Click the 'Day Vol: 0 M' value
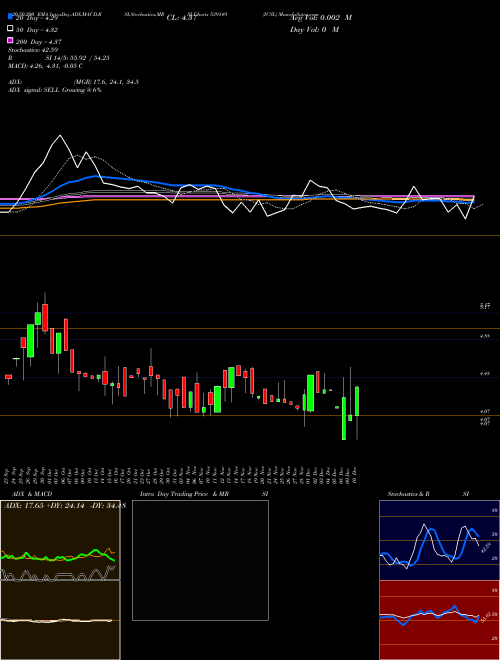500x660 pixels. coord(314,29)
